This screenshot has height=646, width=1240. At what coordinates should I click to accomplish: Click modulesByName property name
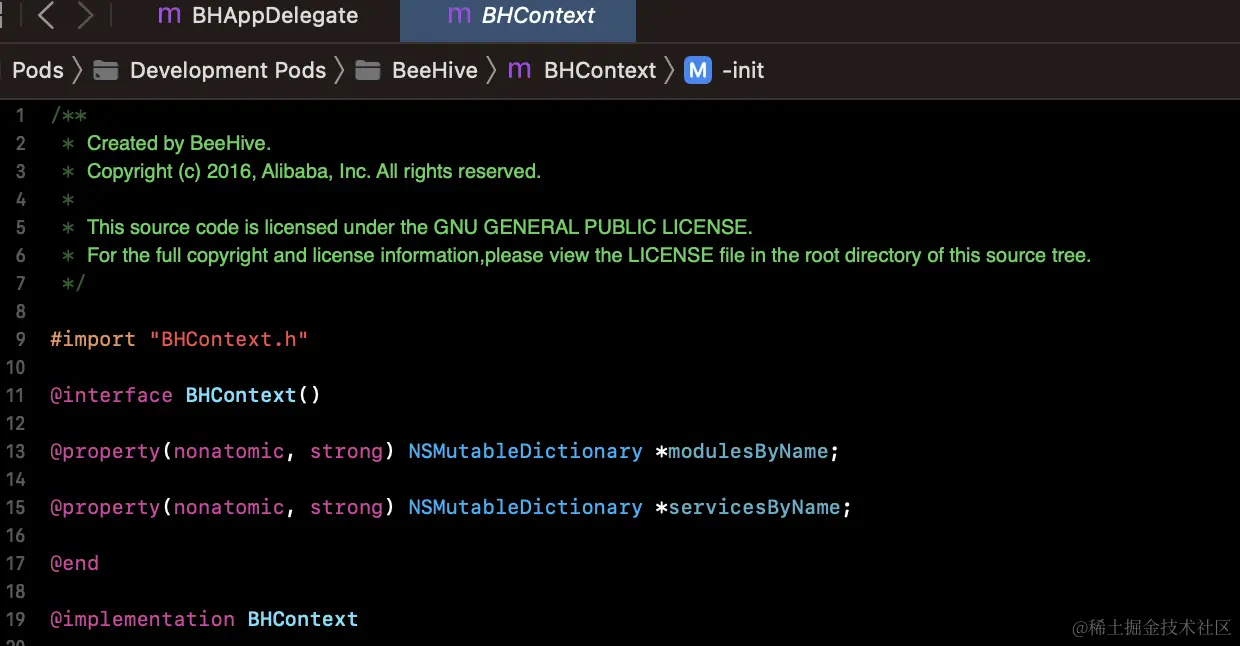click(x=748, y=451)
